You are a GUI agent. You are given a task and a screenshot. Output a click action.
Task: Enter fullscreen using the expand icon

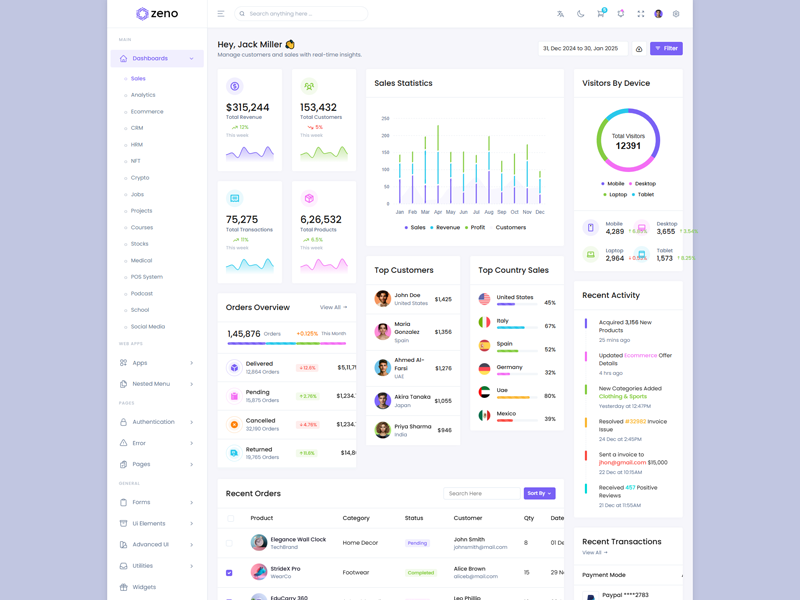[x=640, y=14]
